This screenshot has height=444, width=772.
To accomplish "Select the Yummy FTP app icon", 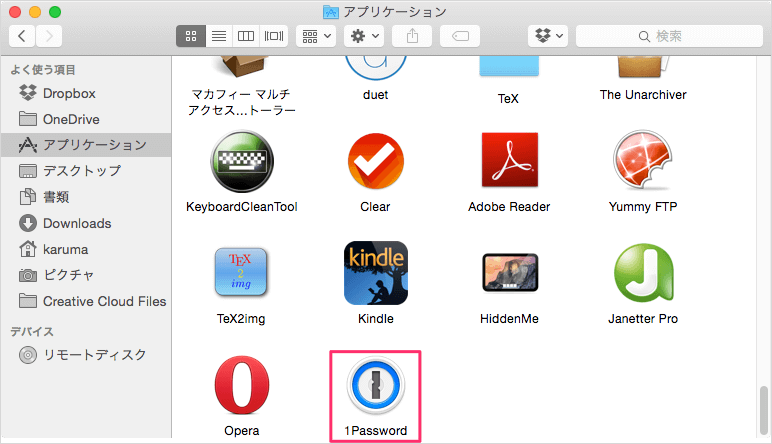I will [x=643, y=160].
